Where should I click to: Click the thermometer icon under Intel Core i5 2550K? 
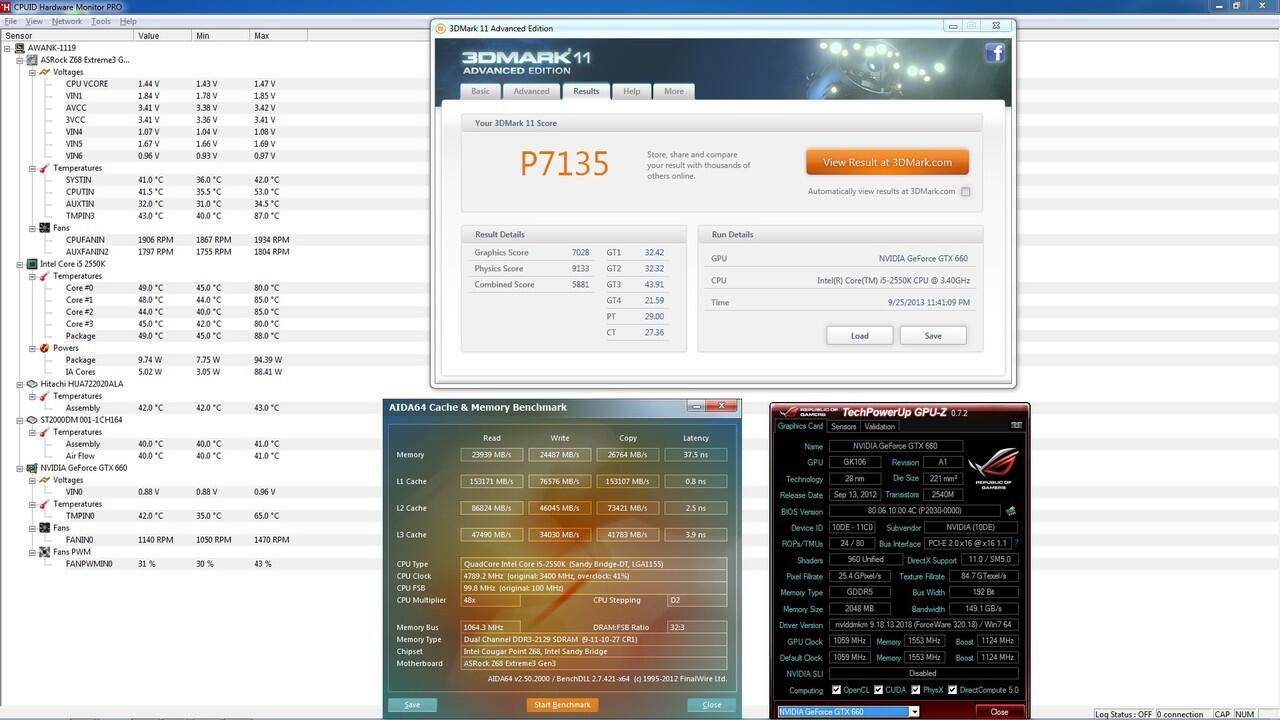44,276
